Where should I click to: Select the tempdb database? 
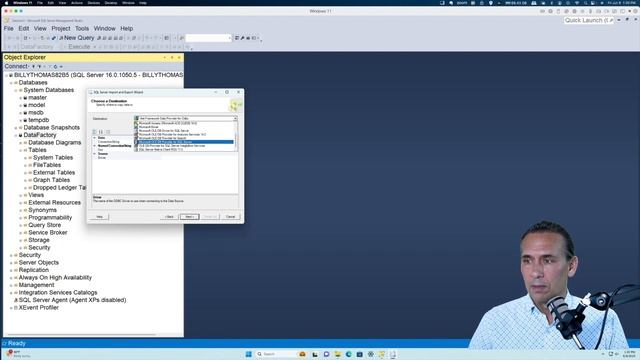tap(38, 120)
